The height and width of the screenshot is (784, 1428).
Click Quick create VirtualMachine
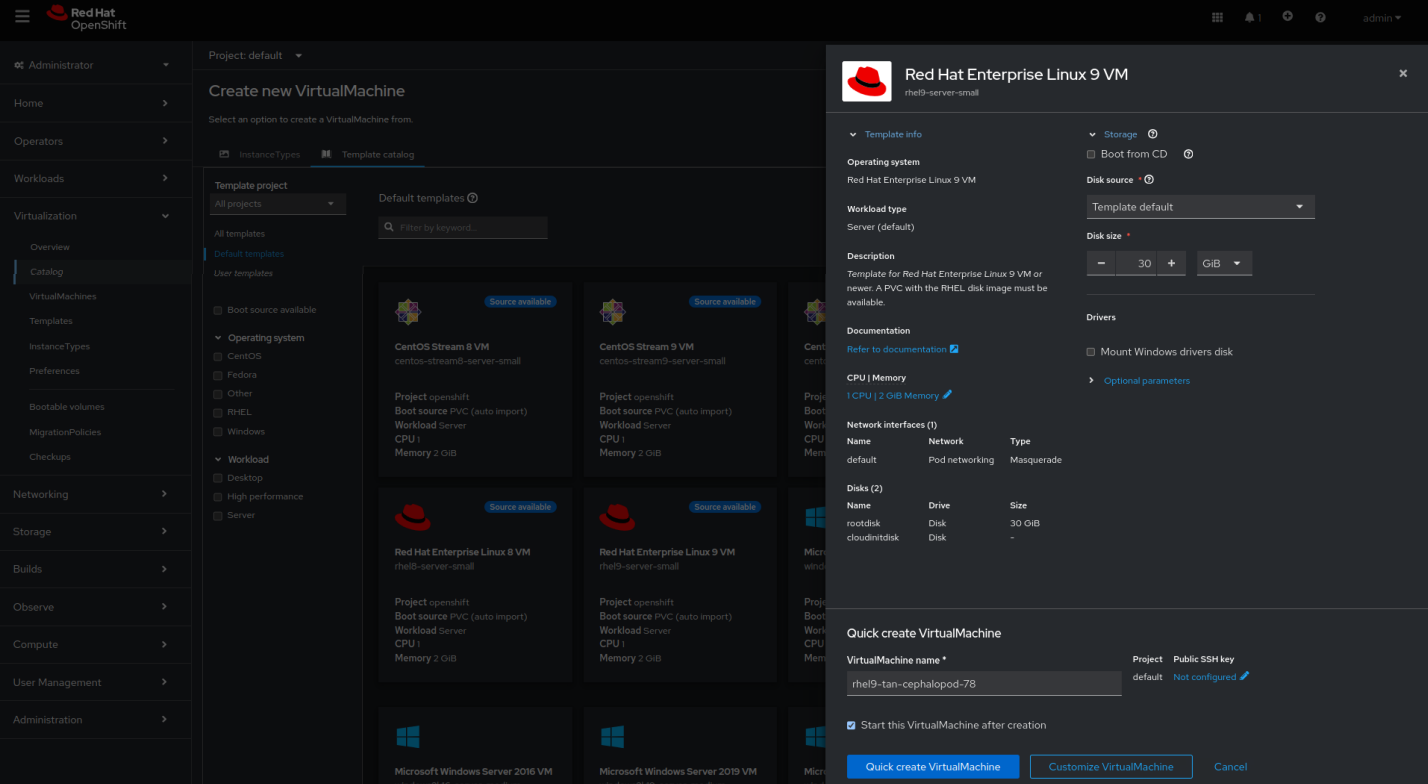coord(932,766)
